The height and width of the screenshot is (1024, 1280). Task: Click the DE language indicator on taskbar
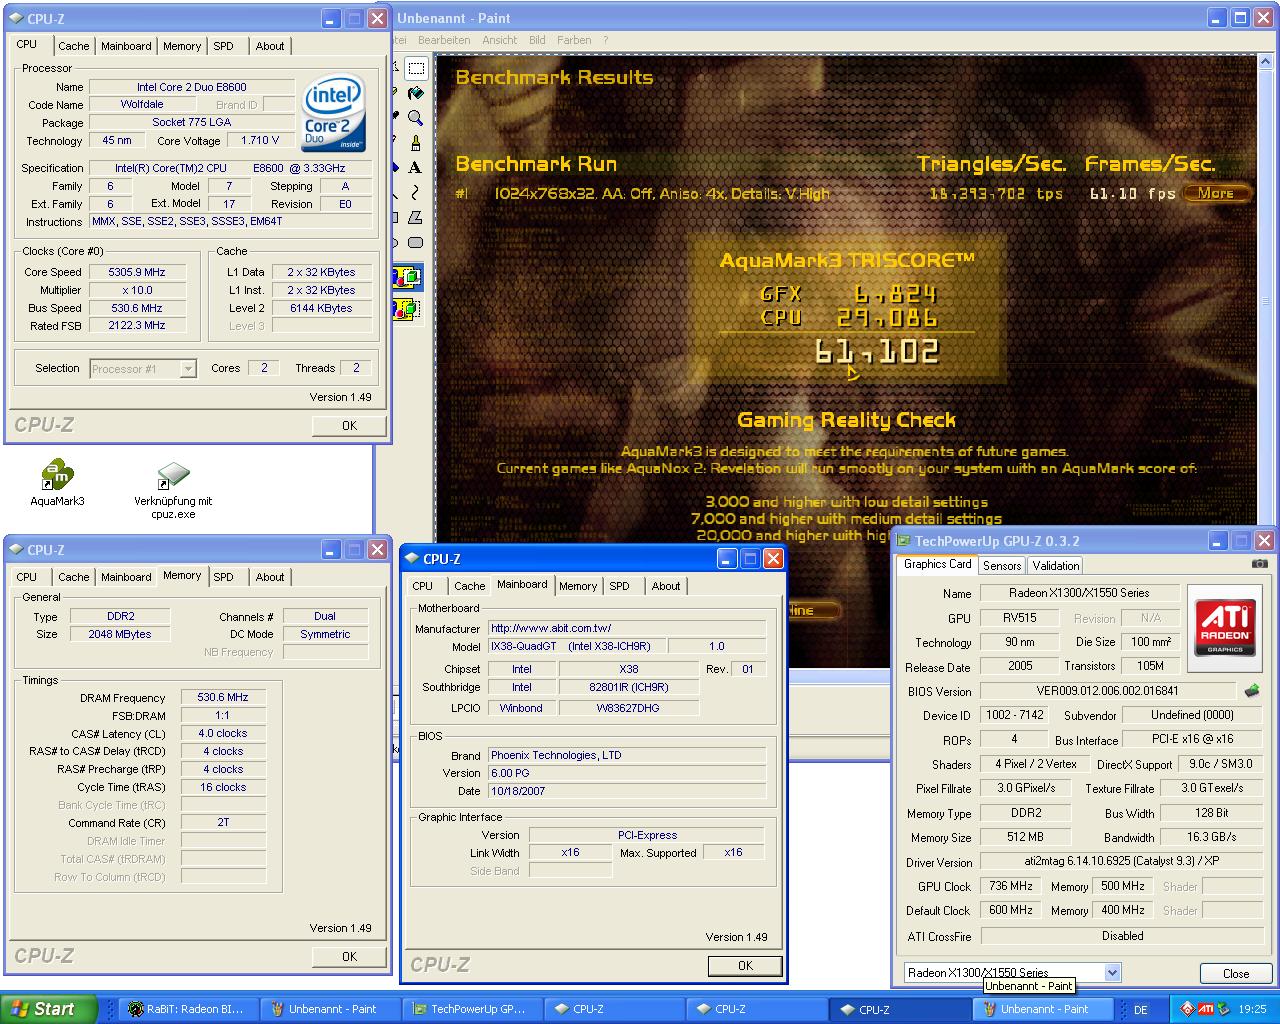click(1140, 1010)
